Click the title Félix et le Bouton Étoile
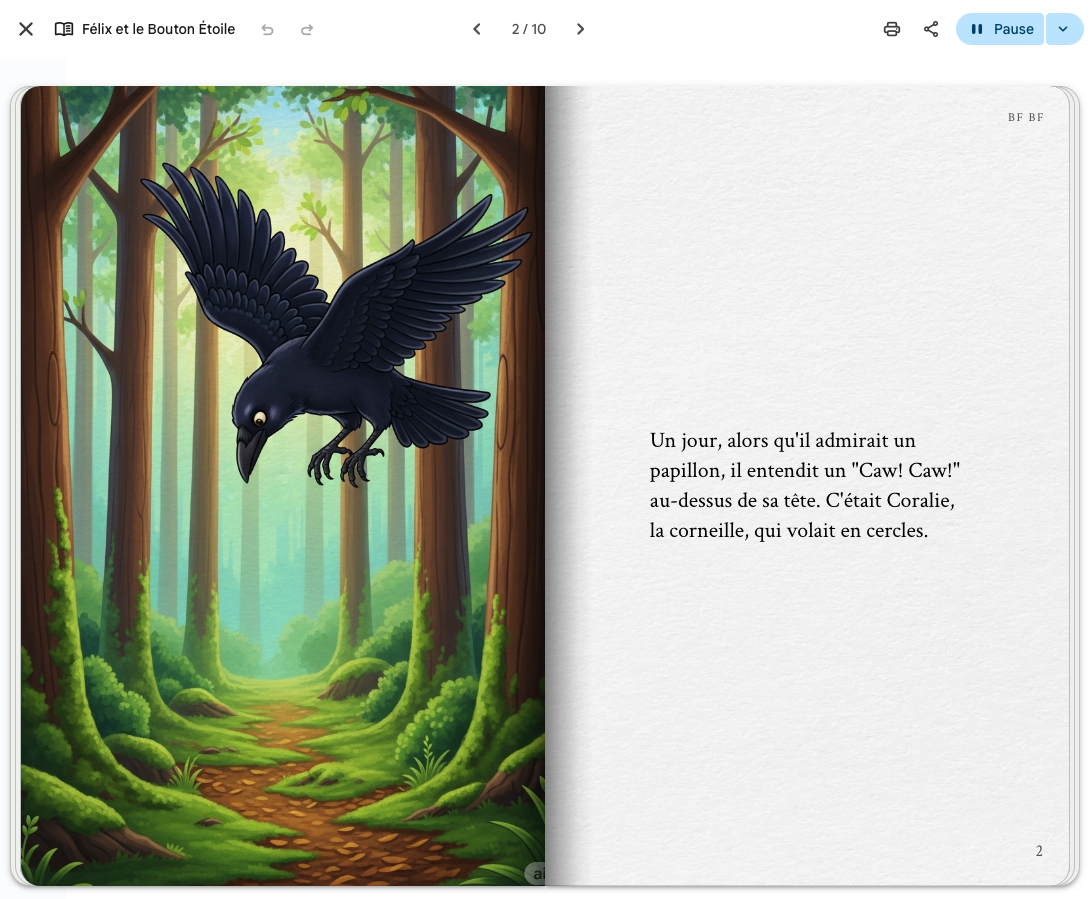 click(158, 29)
